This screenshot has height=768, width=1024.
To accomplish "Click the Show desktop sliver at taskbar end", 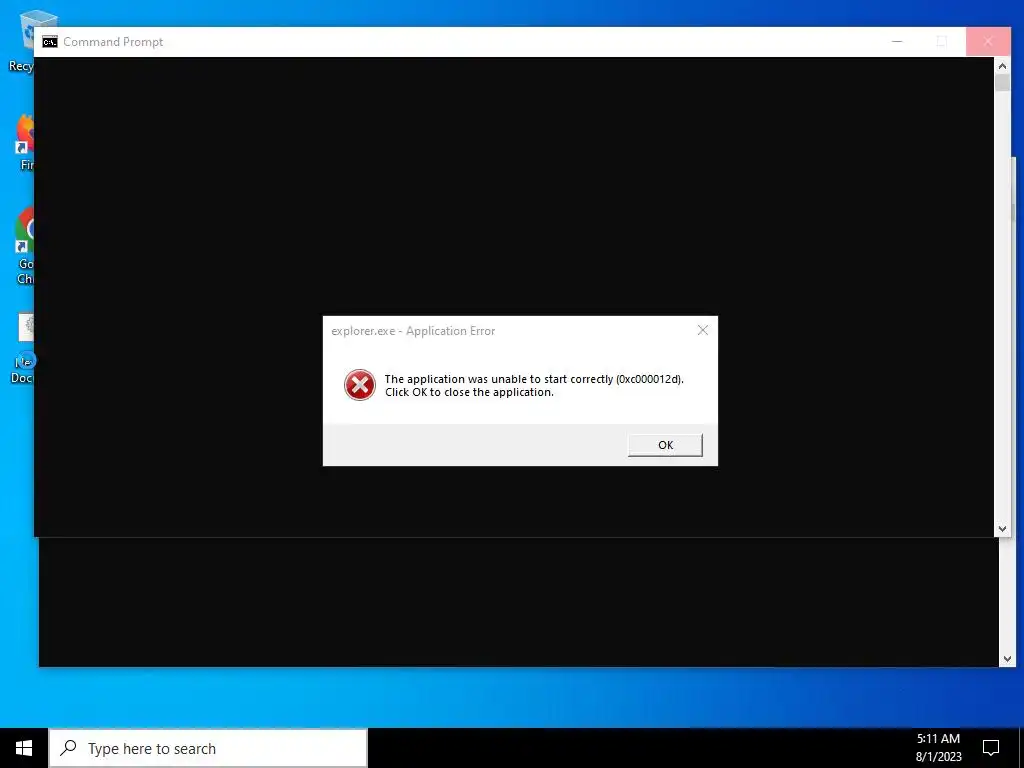I will [x=1021, y=748].
